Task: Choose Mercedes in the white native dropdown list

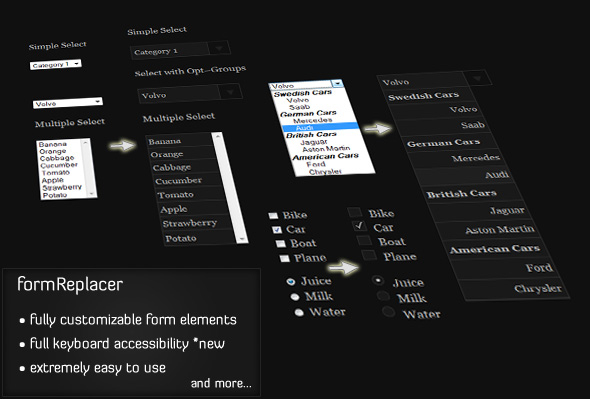Action: pyautogui.click(x=313, y=120)
